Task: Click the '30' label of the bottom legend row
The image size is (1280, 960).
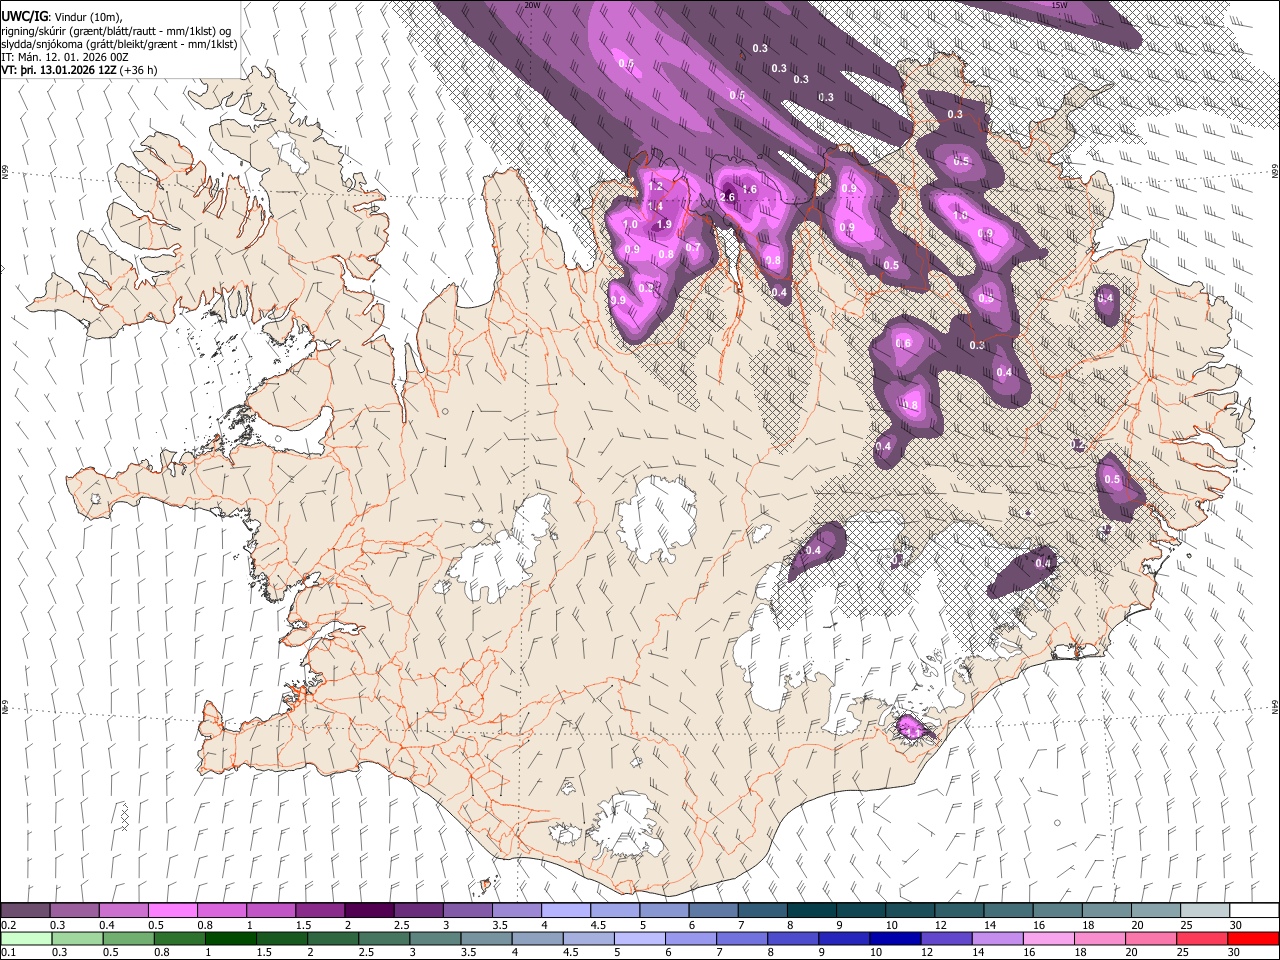Action: point(1236,952)
